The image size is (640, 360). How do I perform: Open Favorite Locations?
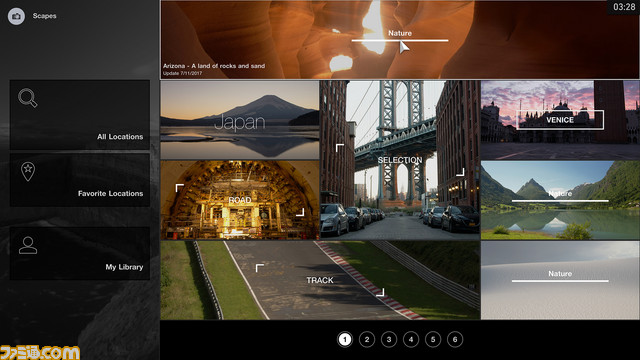(80, 180)
